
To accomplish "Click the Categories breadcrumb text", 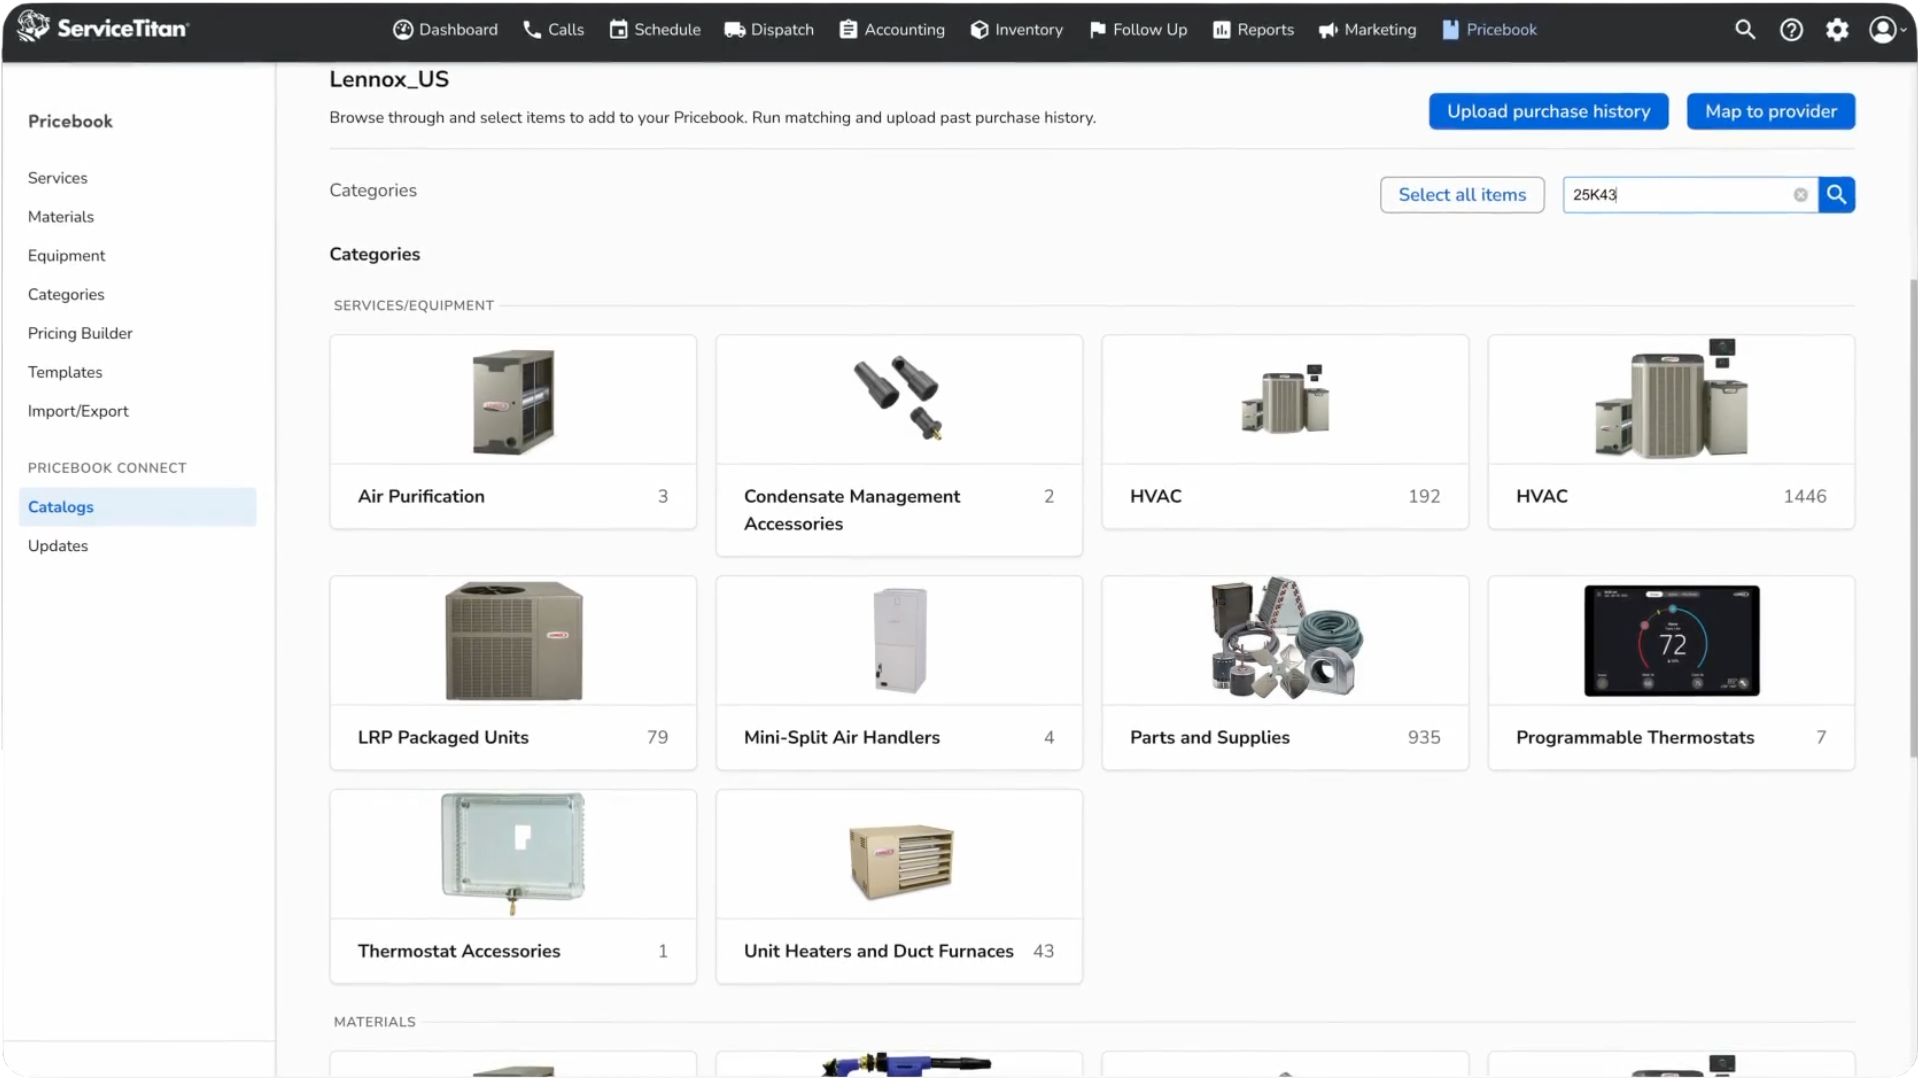I will [x=373, y=190].
